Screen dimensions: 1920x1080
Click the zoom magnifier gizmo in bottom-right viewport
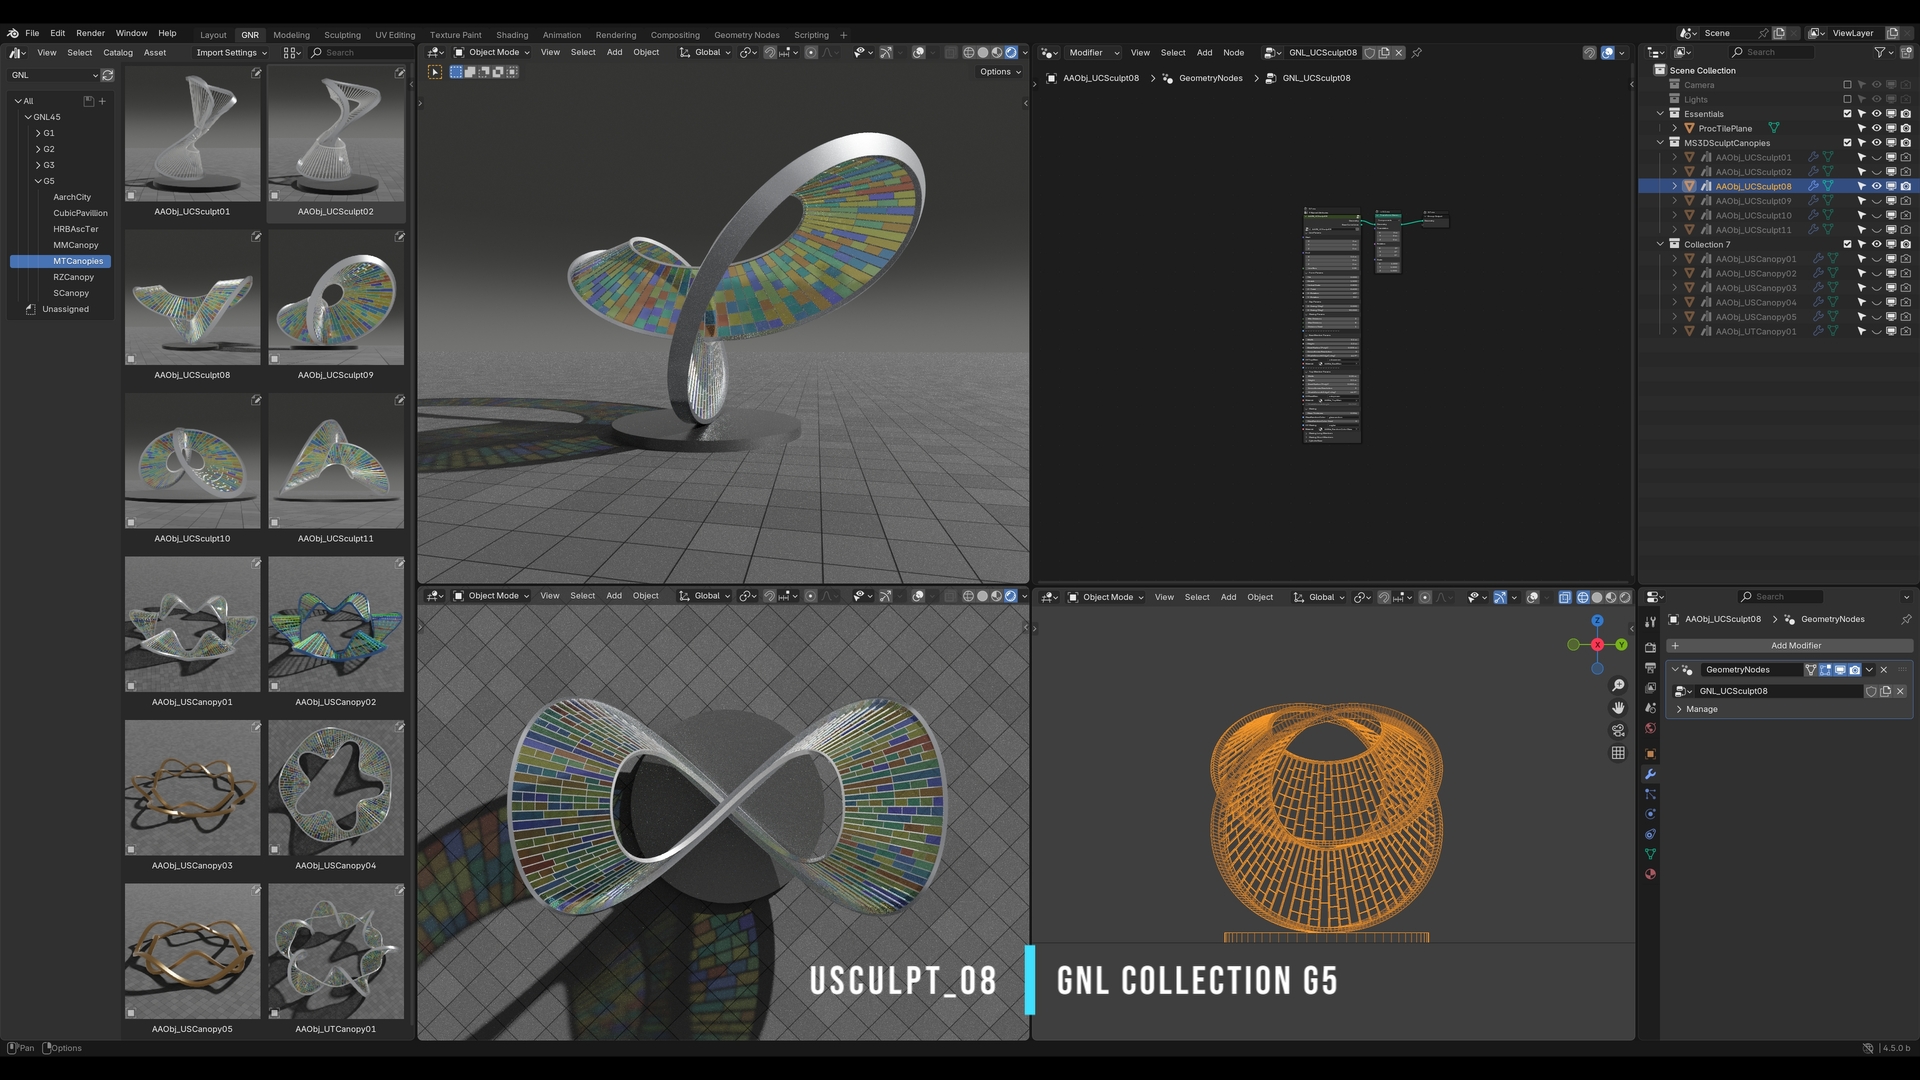[1618, 686]
